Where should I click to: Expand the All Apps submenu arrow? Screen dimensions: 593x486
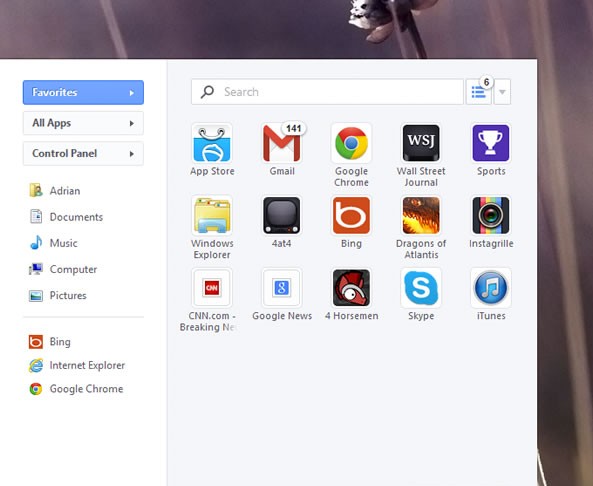132,123
